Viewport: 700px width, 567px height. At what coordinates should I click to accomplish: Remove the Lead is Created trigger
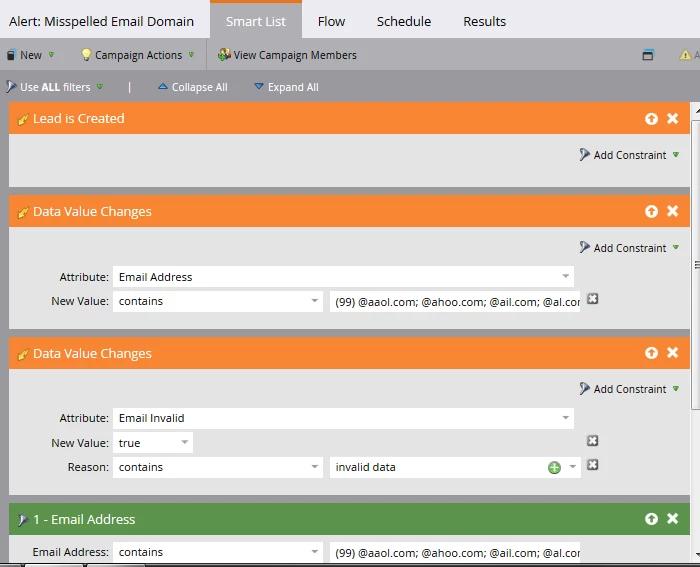click(672, 118)
